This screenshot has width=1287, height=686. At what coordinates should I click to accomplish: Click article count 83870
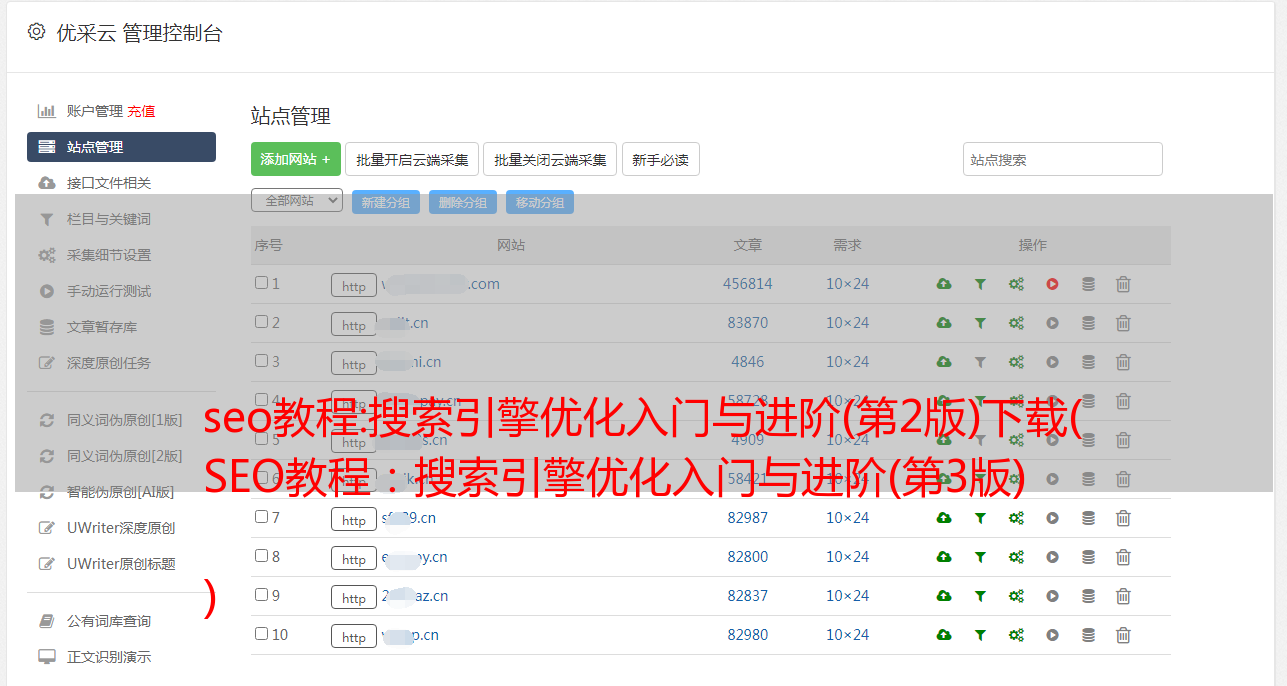click(x=748, y=323)
